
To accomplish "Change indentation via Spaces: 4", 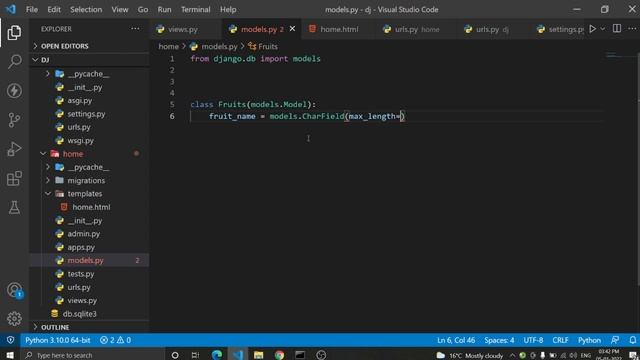I will click(499, 340).
